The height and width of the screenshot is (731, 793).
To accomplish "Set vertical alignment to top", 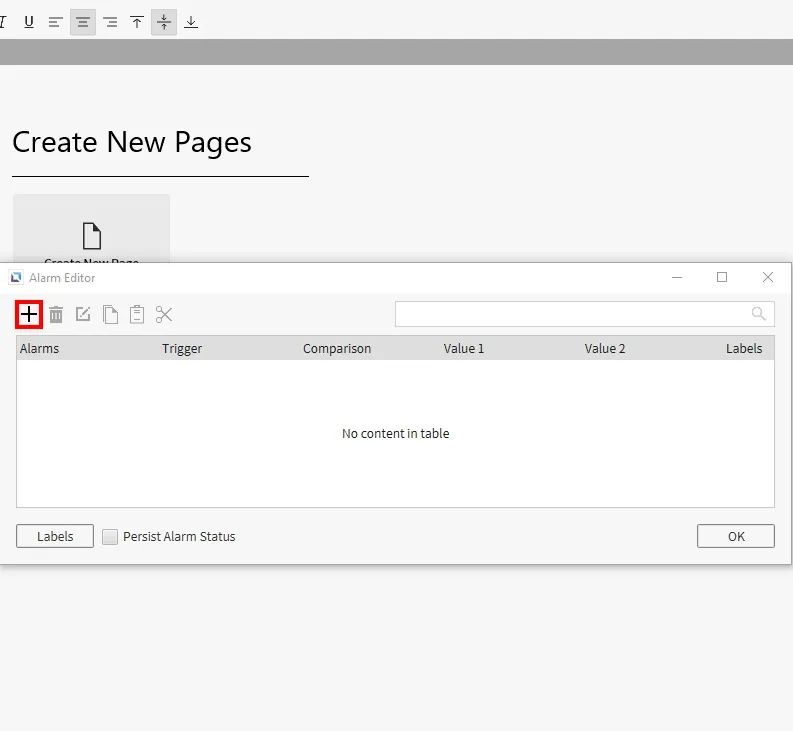I will 137,22.
